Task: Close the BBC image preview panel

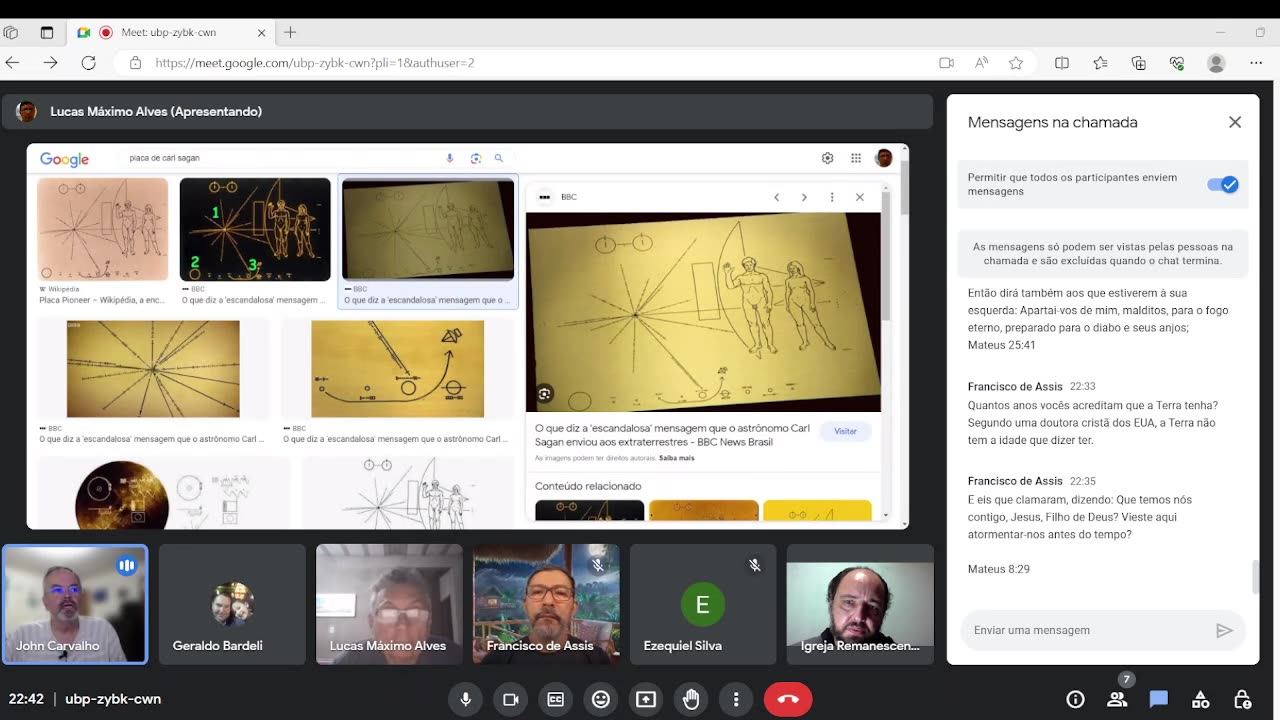Action: pyautogui.click(x=859, y=197)
